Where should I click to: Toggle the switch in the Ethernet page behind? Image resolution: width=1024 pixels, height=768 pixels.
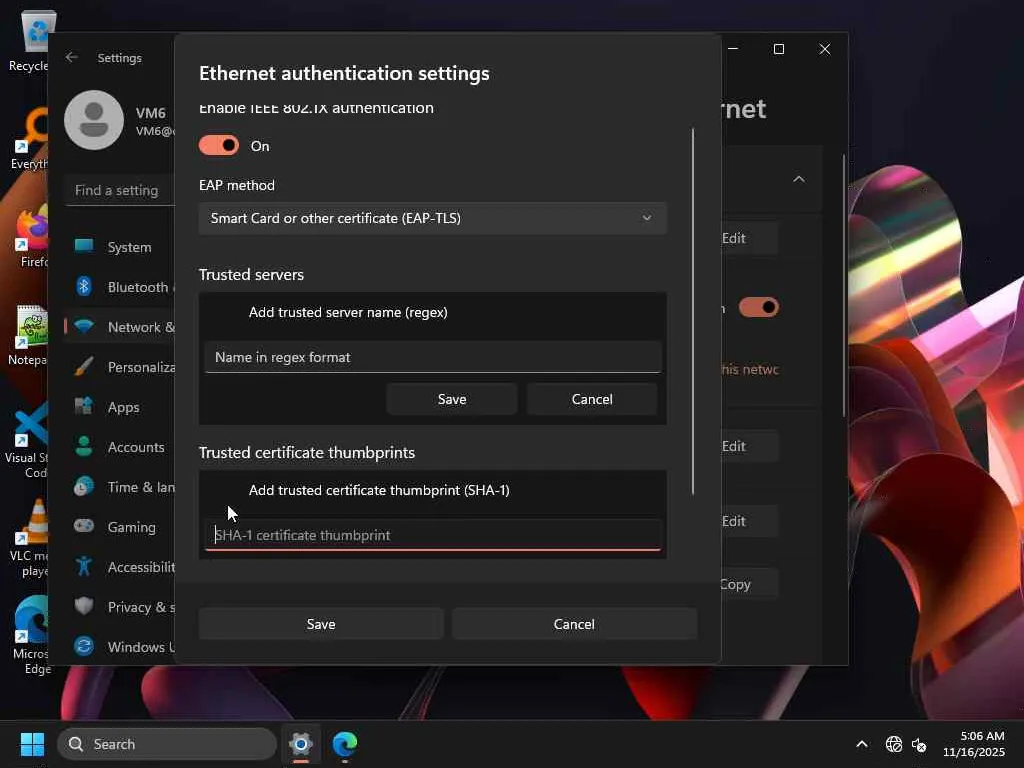[758, 307]
